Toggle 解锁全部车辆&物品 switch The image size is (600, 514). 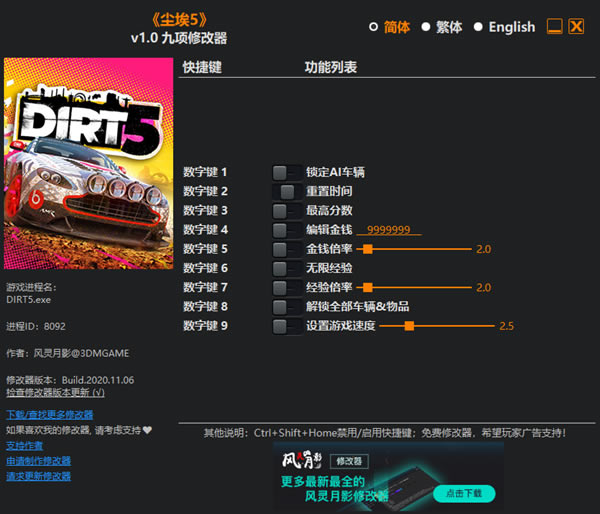coord(287,307)
